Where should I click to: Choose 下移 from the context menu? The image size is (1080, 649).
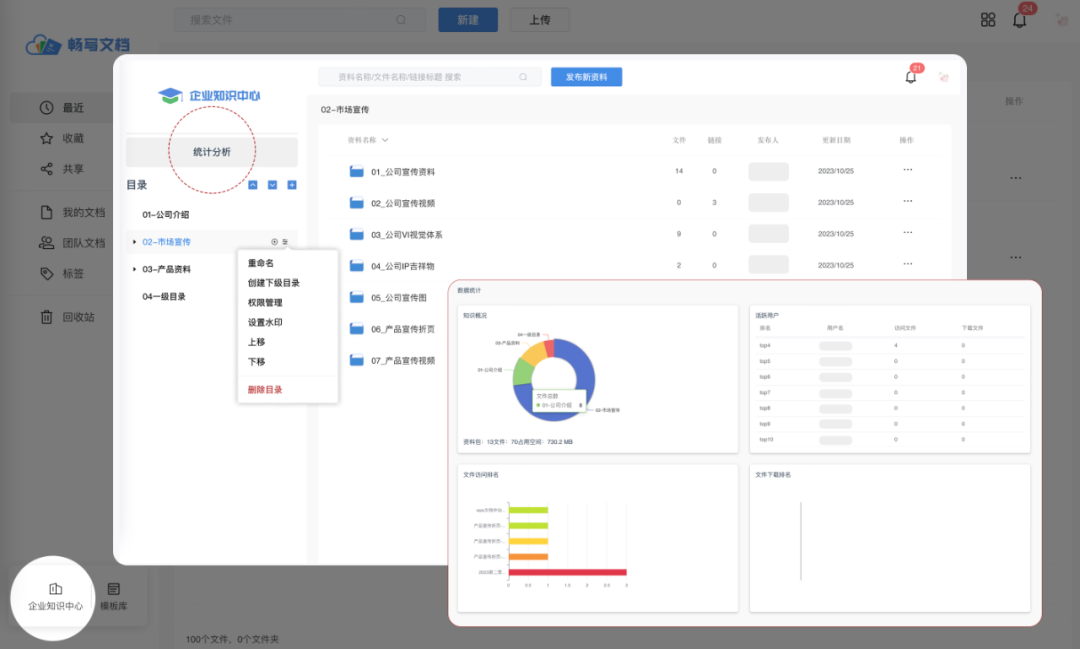click(256, 362)
